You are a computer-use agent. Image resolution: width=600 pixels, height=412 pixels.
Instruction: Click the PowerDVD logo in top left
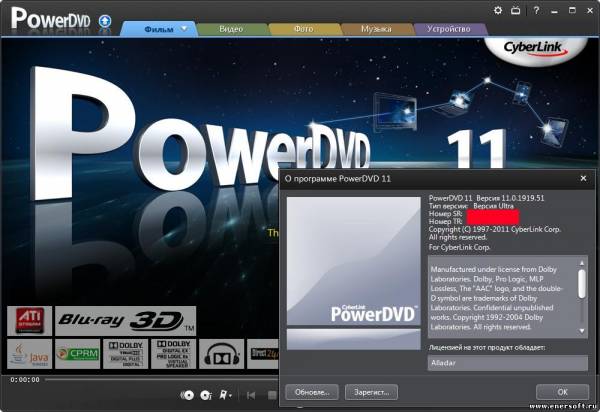51,20
